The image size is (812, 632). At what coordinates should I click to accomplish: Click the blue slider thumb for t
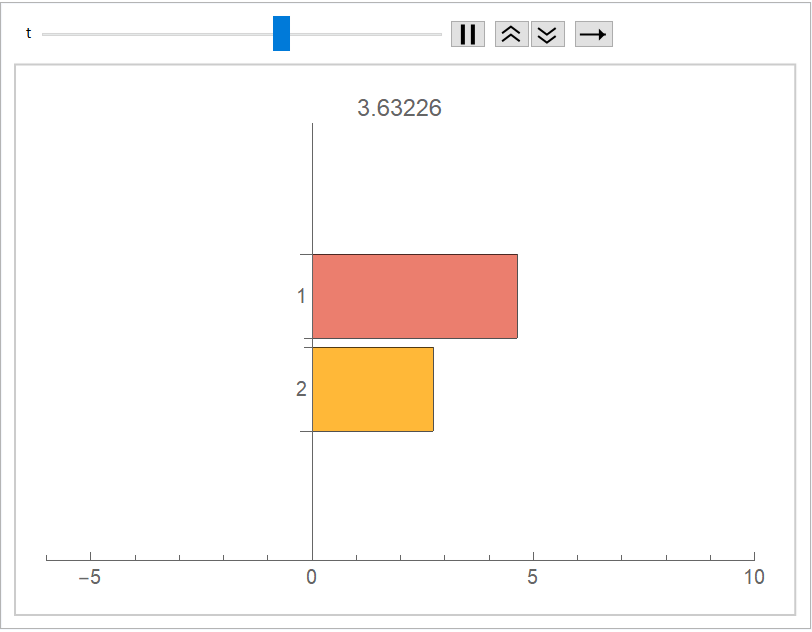click(281, 33)
